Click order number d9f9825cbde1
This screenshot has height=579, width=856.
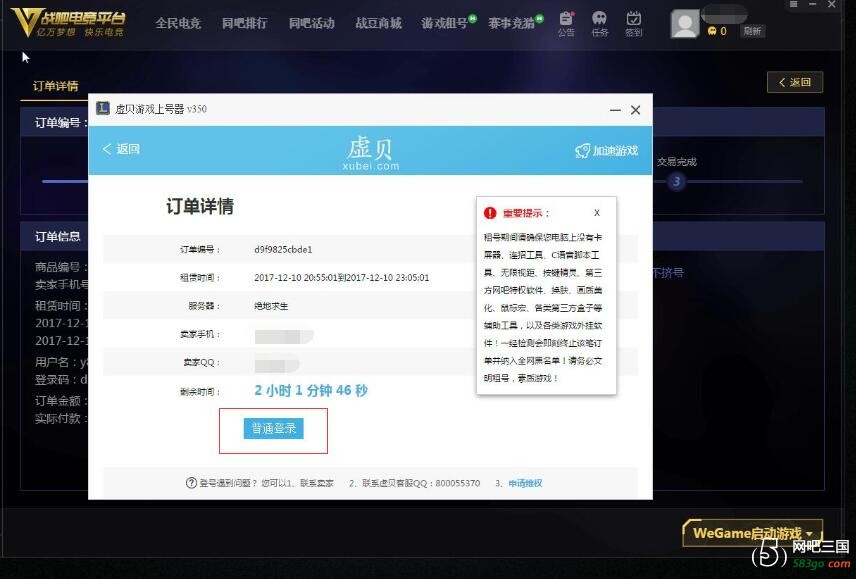[x=283, y=249]
